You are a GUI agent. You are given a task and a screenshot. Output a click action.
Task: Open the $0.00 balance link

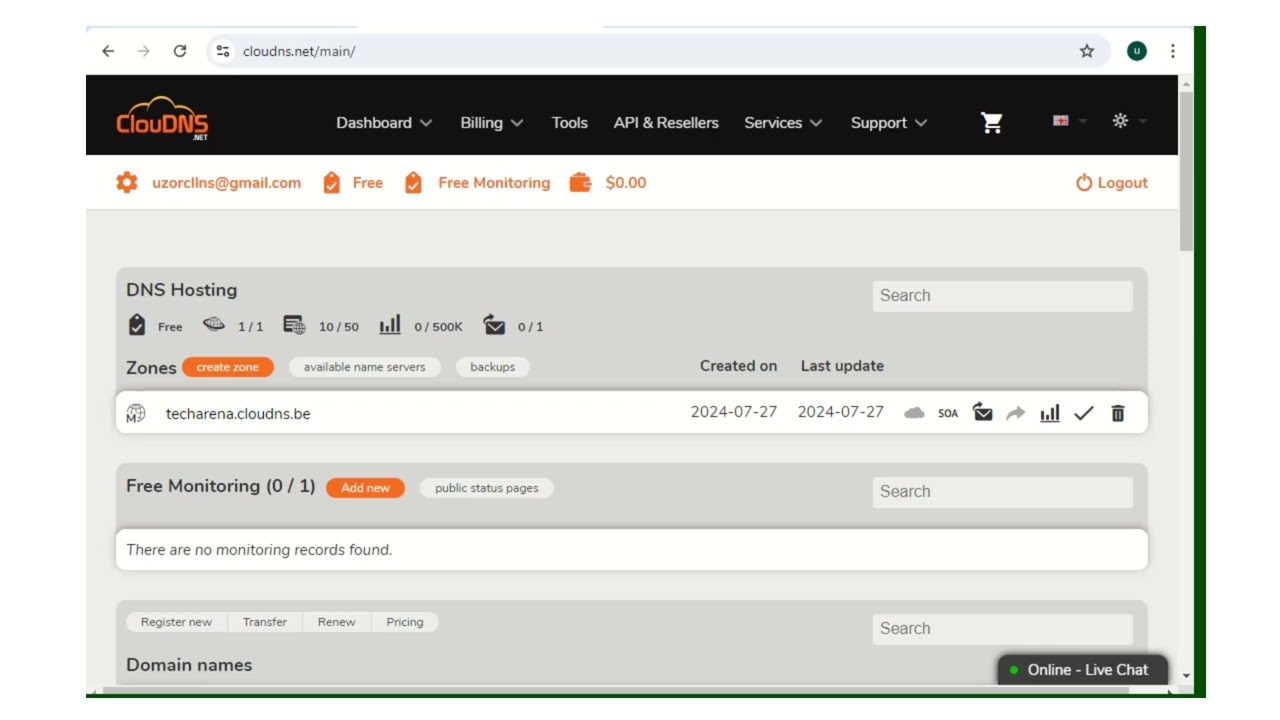coord(626,183)
